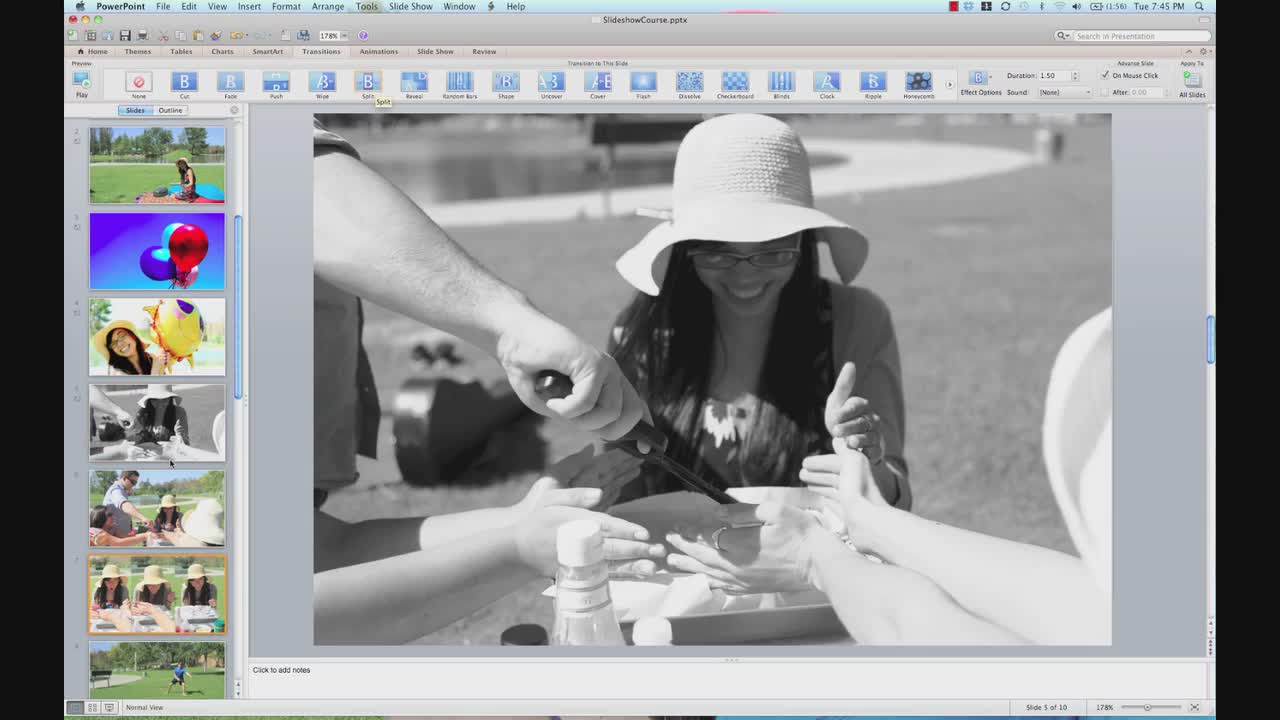Select the grayscale knife slide thumbnail
1280x720 pixels.
click(x=157, y=422)
